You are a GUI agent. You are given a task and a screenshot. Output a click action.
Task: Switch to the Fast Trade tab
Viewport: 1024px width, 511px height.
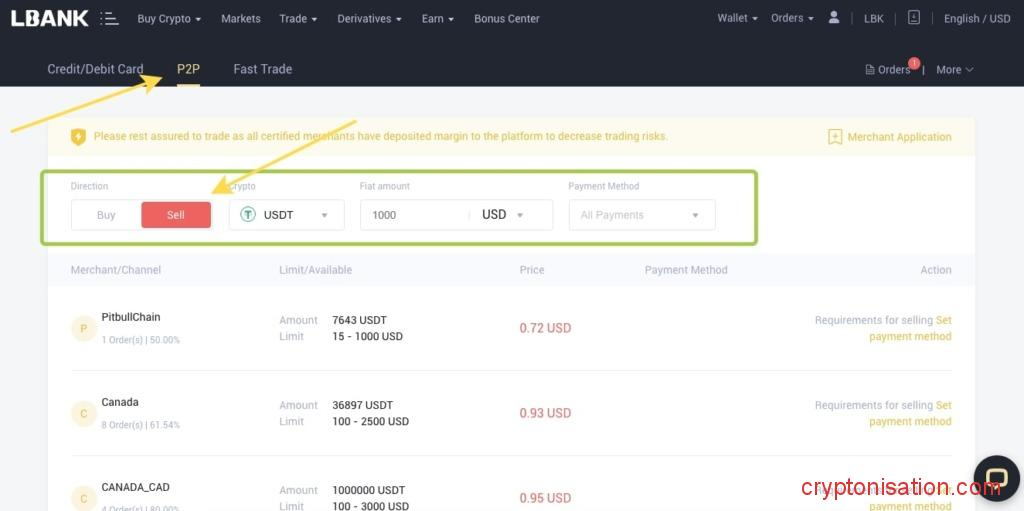click(262, 69)
